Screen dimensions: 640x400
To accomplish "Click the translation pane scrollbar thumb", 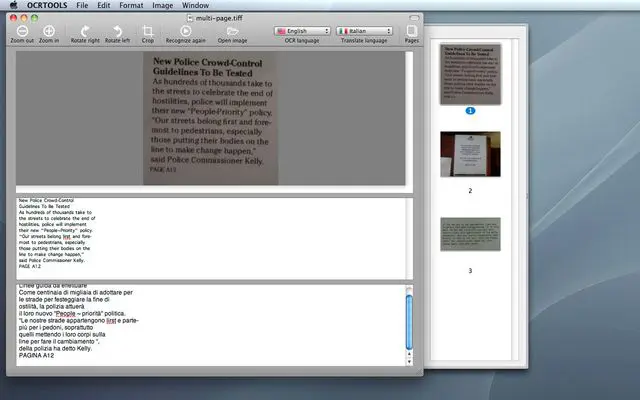I will pos(409,322).
